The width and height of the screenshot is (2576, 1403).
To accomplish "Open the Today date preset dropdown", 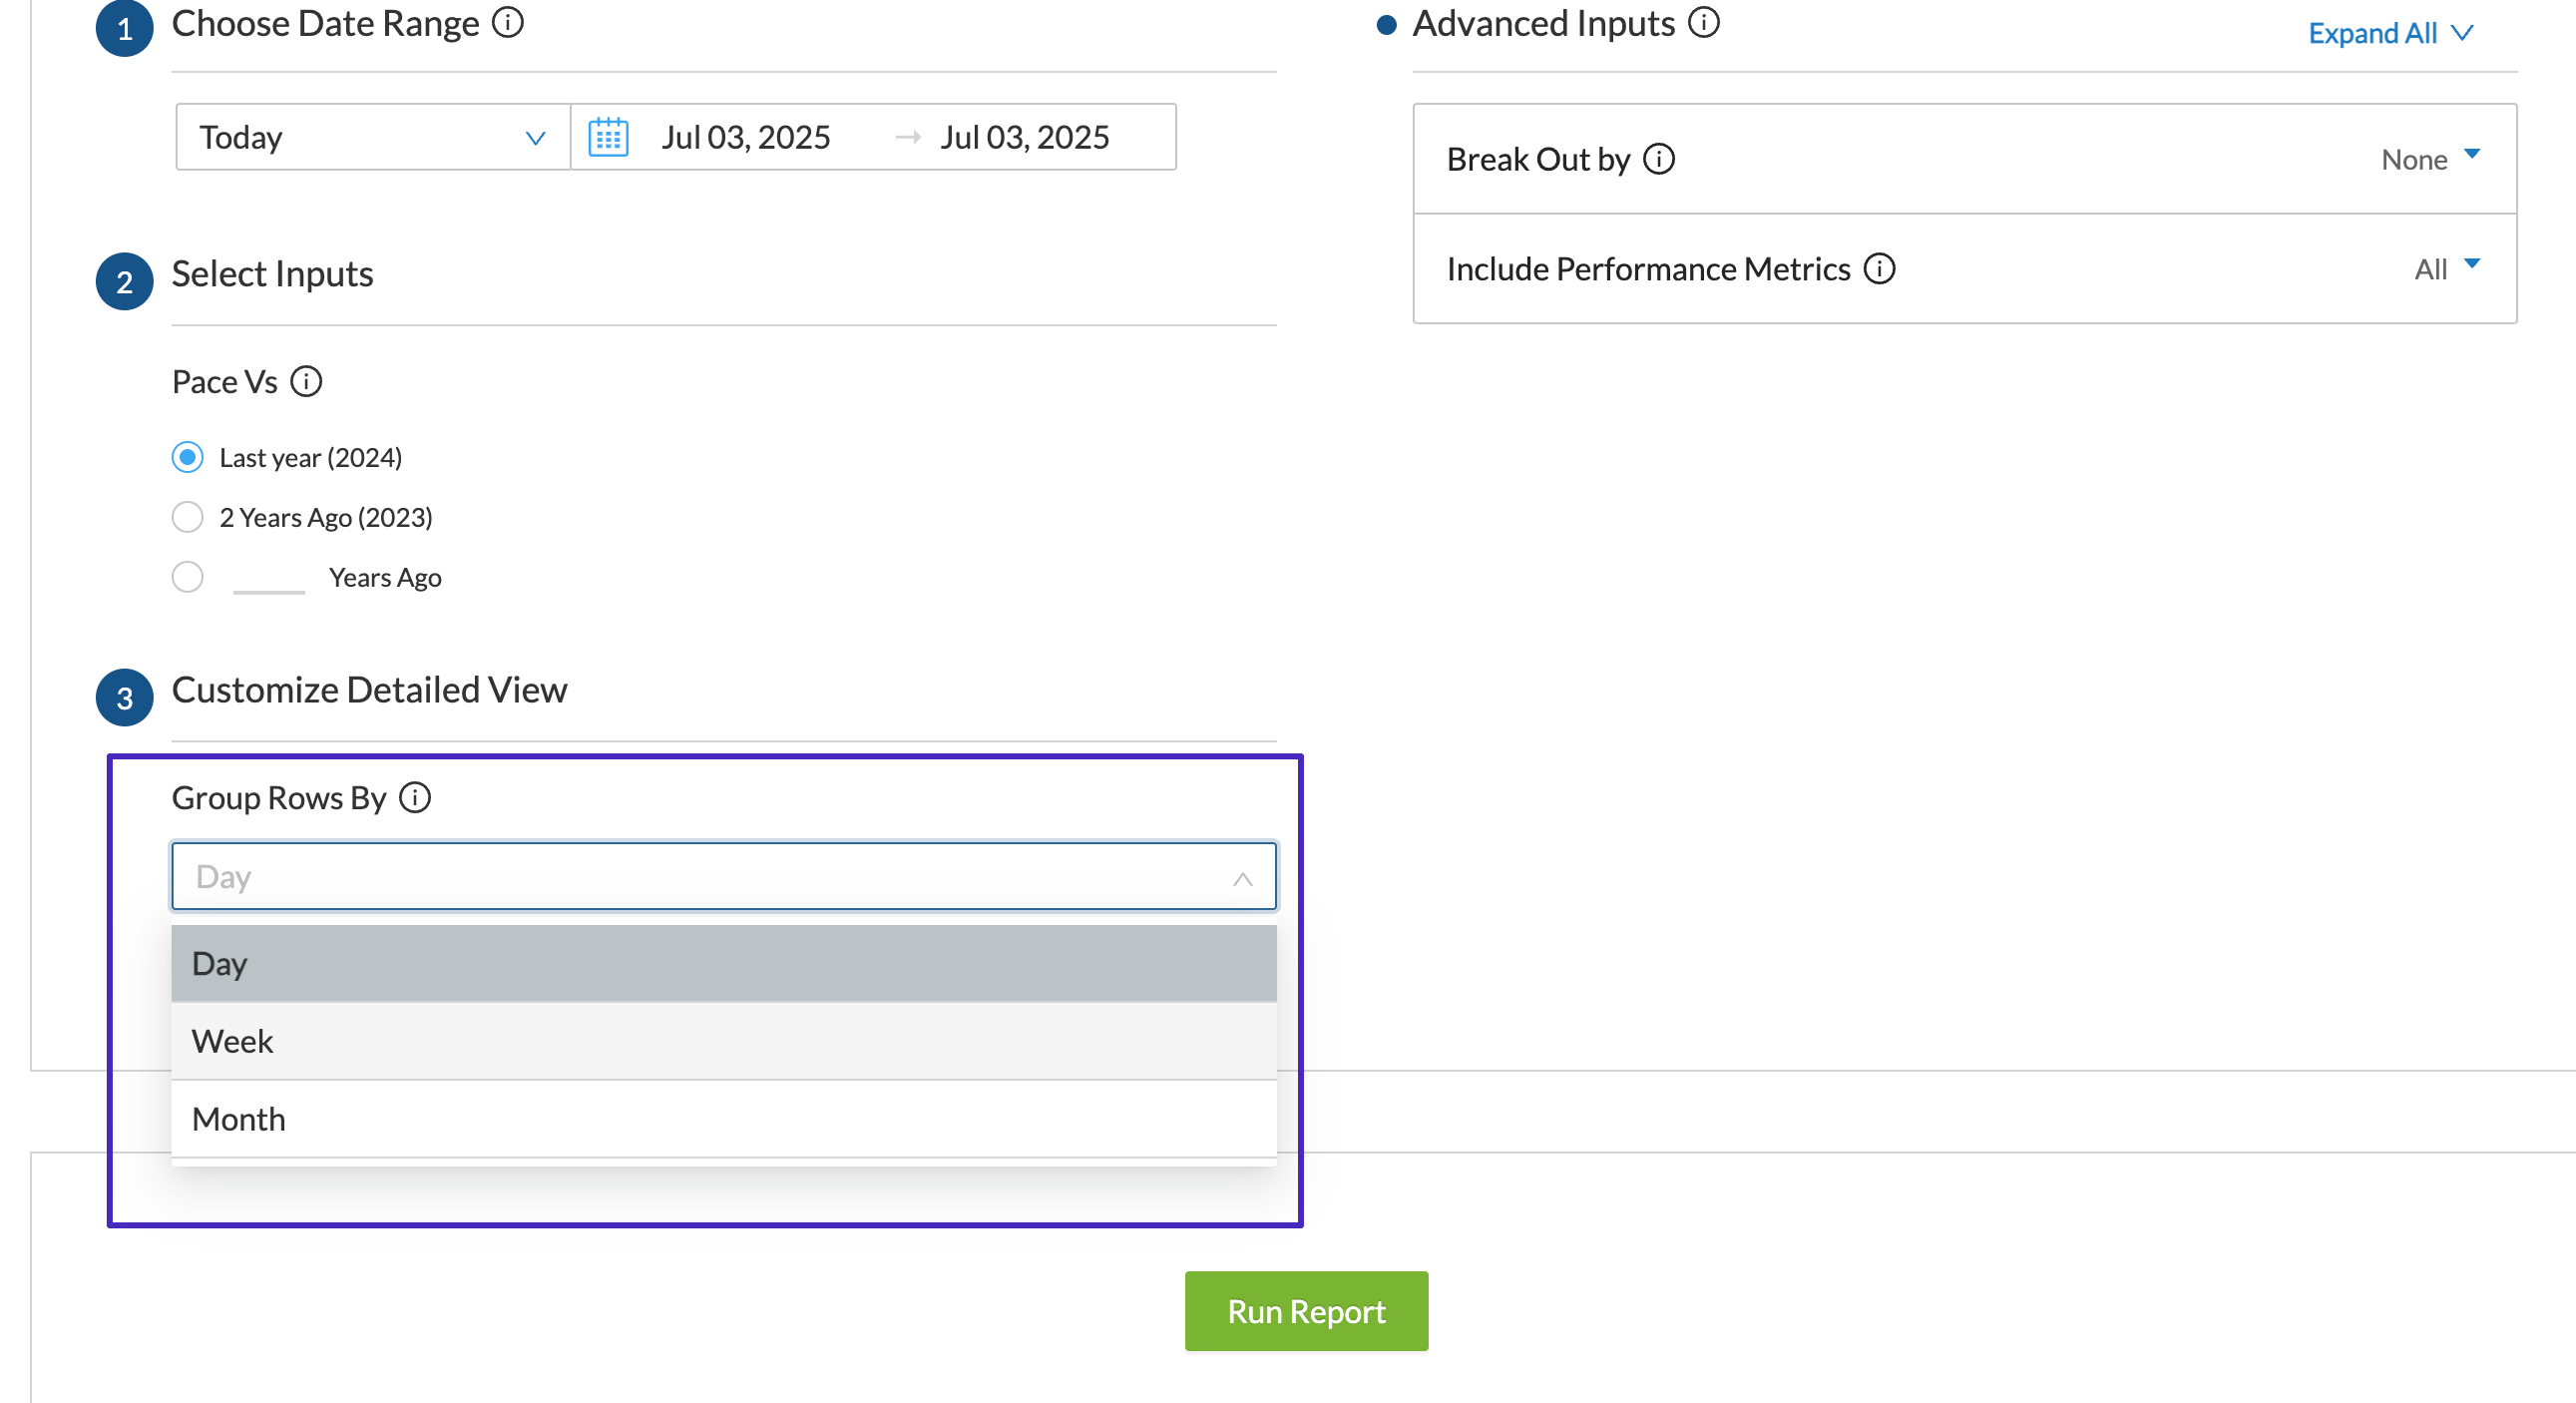I will [x=372, y=137].
